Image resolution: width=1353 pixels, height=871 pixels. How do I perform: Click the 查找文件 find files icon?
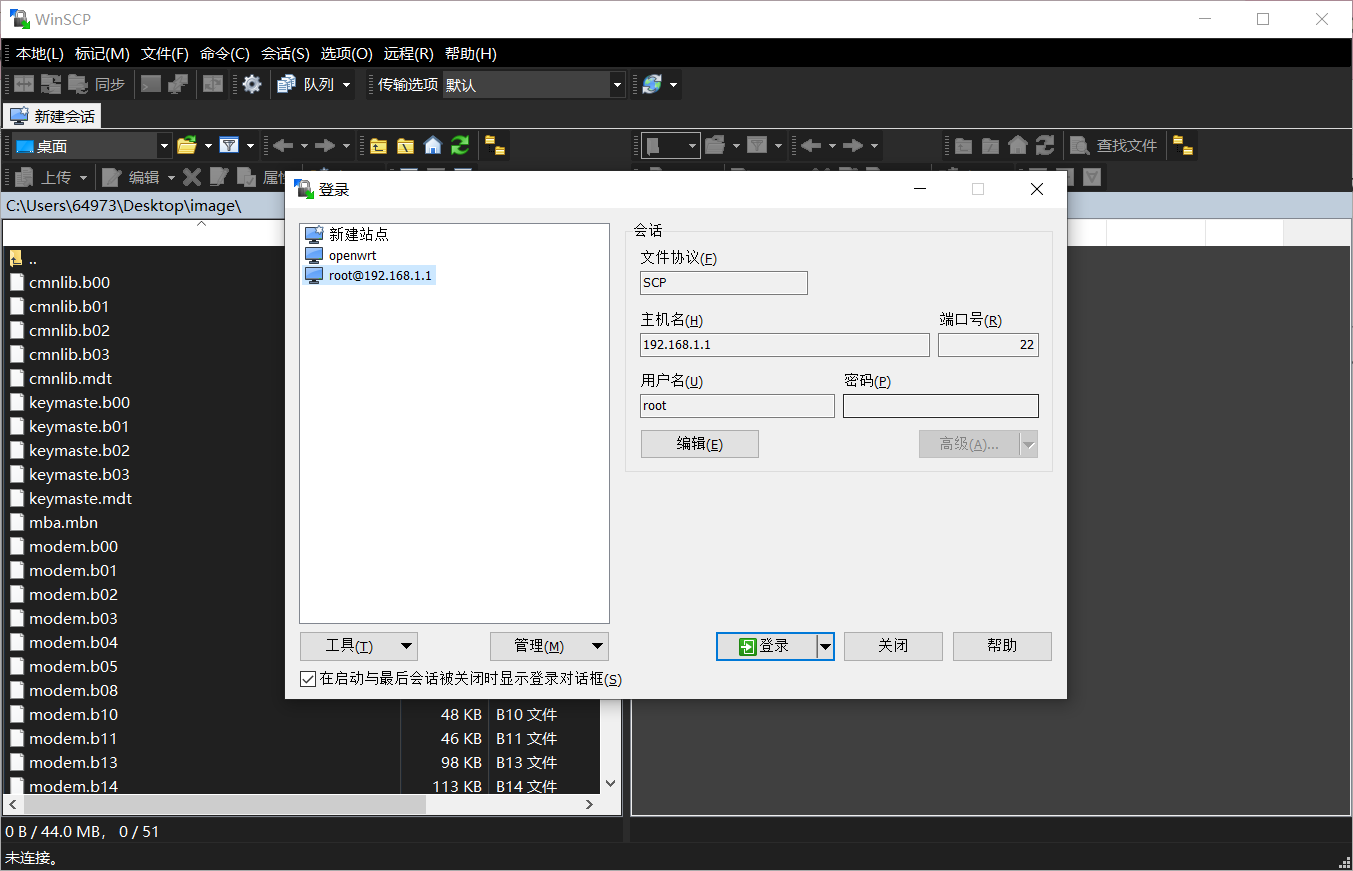[1113, 145]
